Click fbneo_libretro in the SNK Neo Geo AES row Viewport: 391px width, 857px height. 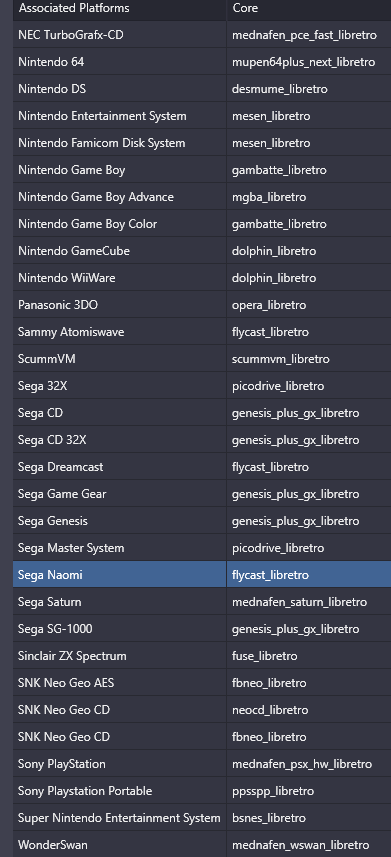(309, 683)
